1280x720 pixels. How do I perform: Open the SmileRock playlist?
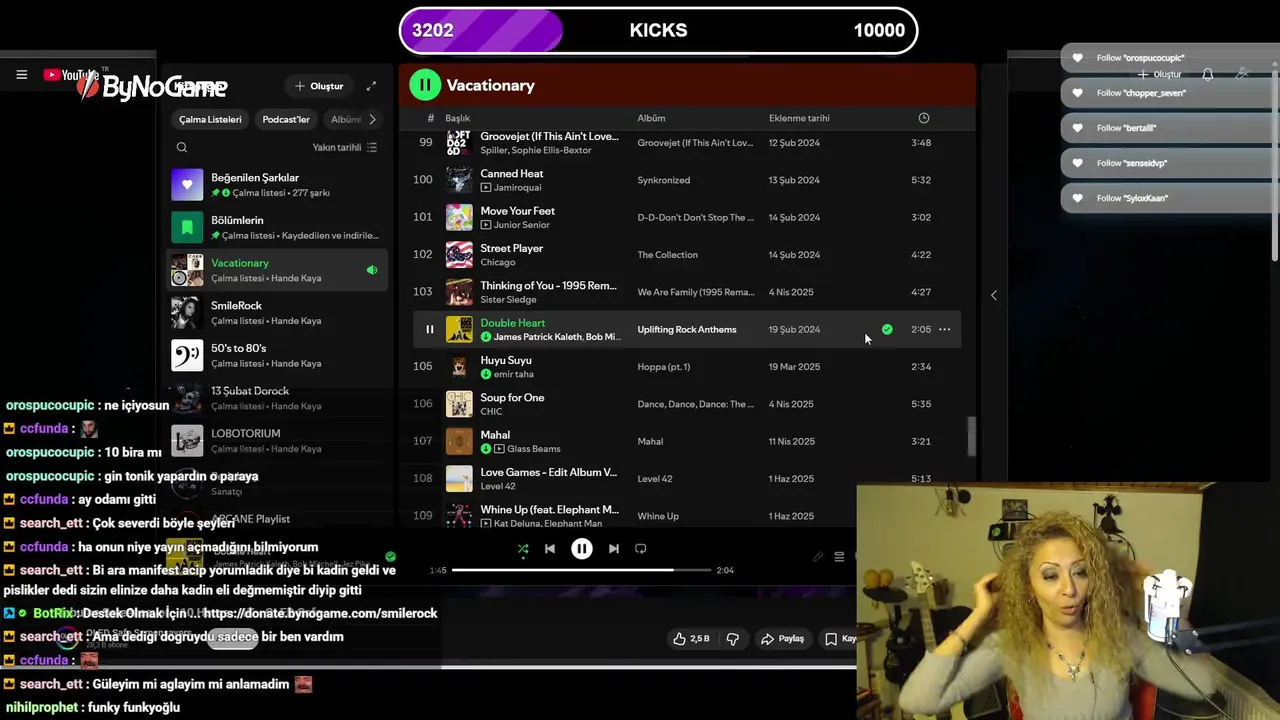pos(277,313)
